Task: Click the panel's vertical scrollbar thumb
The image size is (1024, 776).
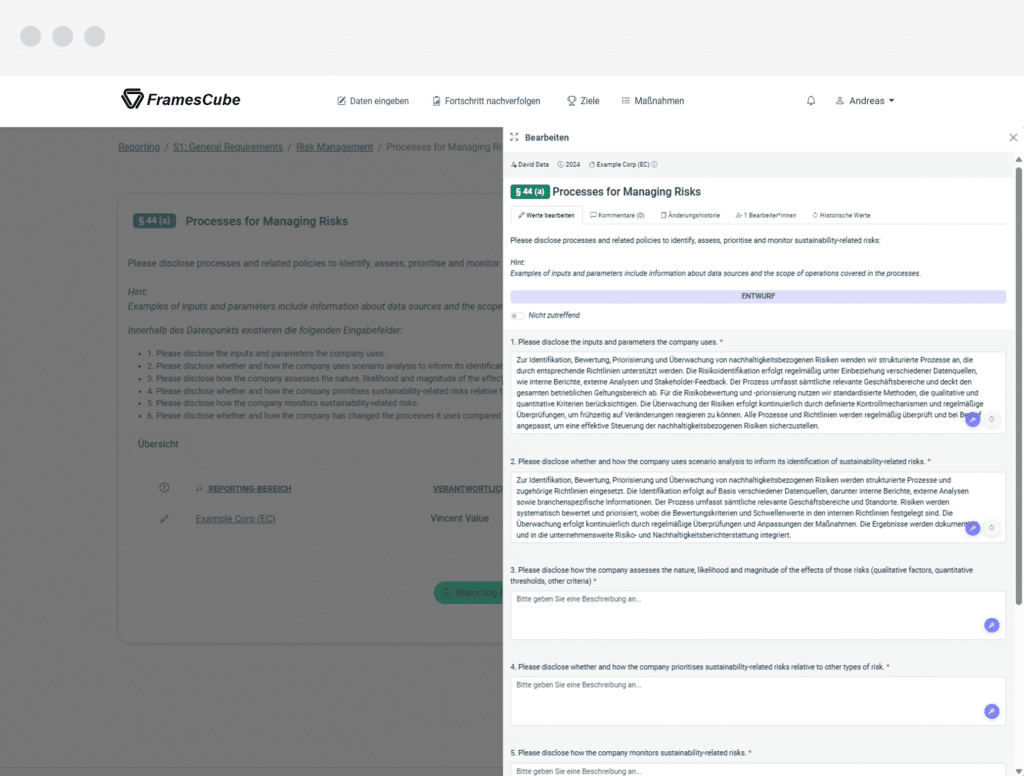Action: click(x=1018, y=385)
